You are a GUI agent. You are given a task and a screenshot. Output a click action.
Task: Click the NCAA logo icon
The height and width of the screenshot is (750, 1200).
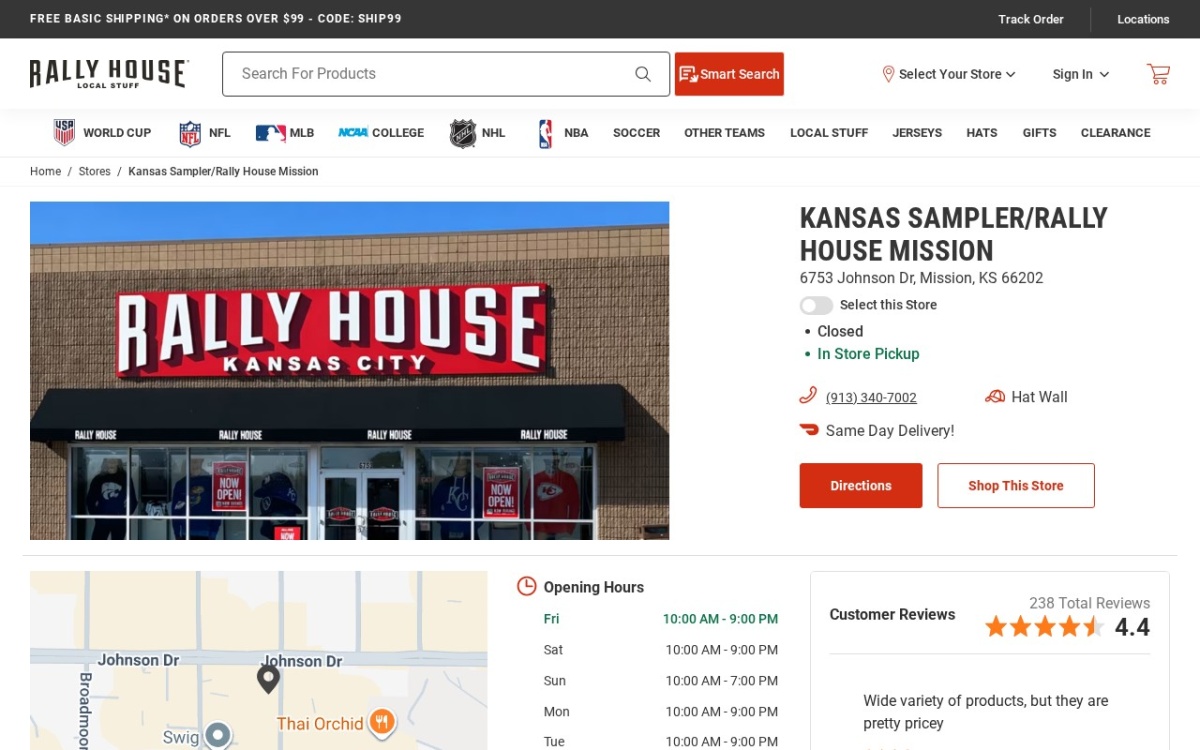[x=353, y=133]
